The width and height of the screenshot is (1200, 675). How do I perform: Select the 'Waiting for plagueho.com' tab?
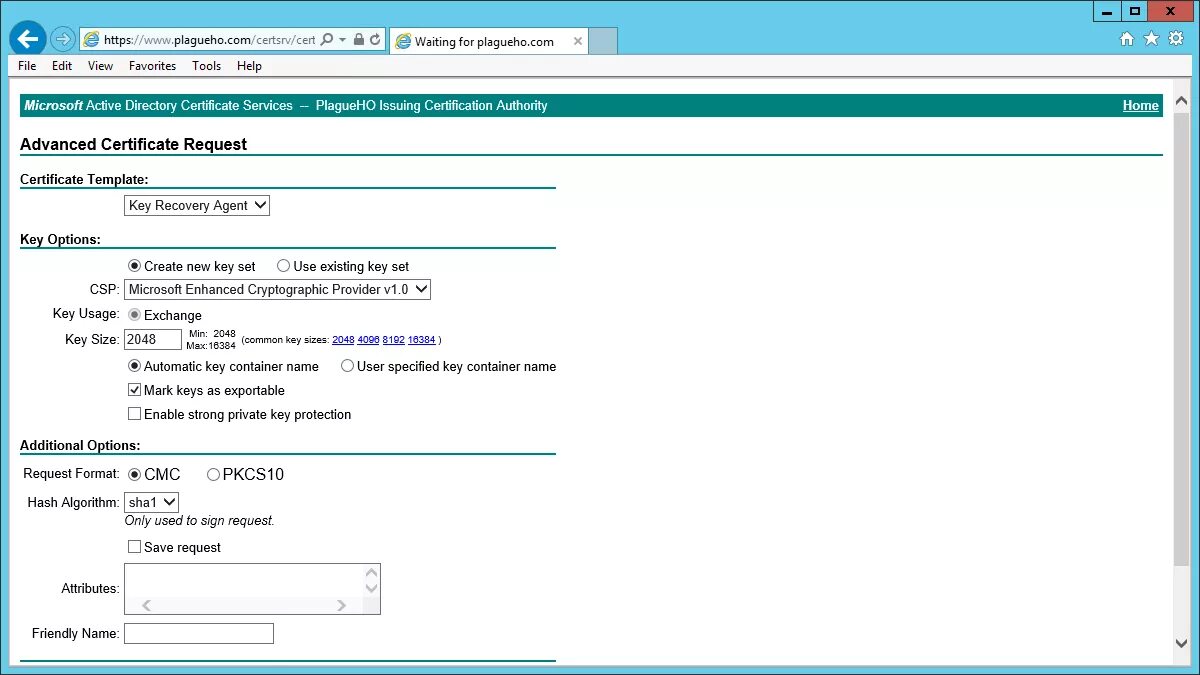tap(488, 41)
